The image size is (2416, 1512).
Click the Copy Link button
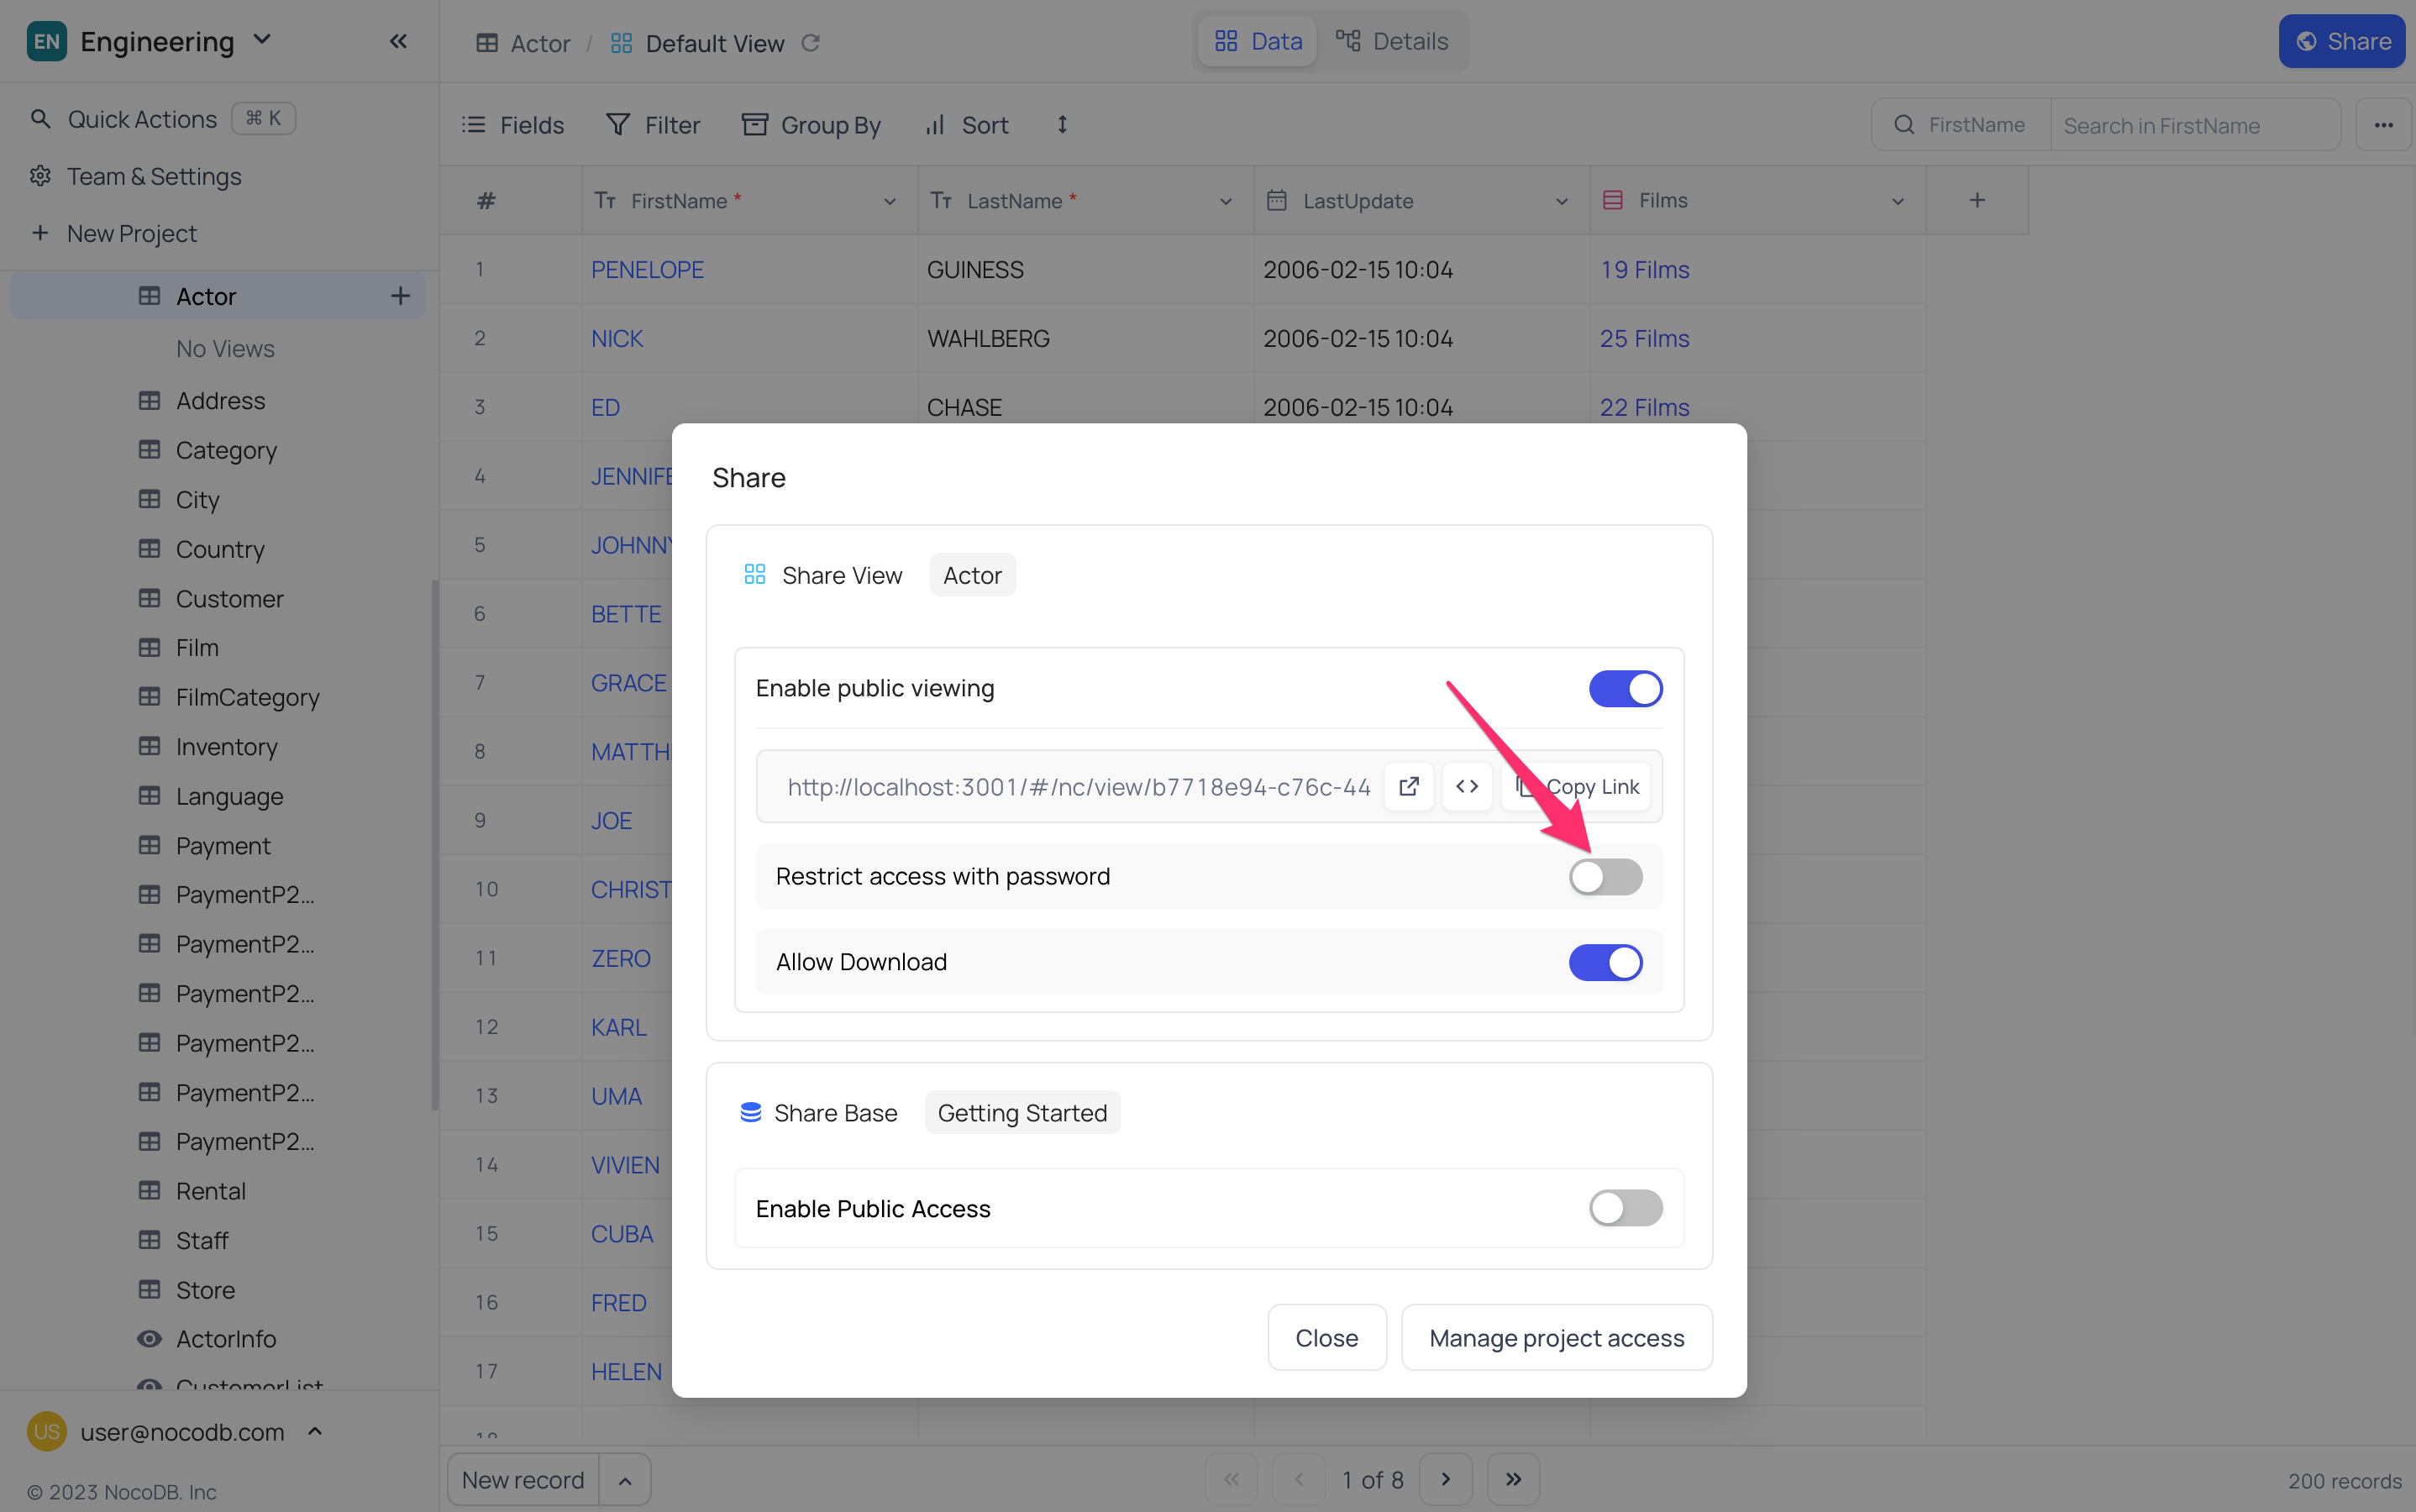pos(1578,787)
